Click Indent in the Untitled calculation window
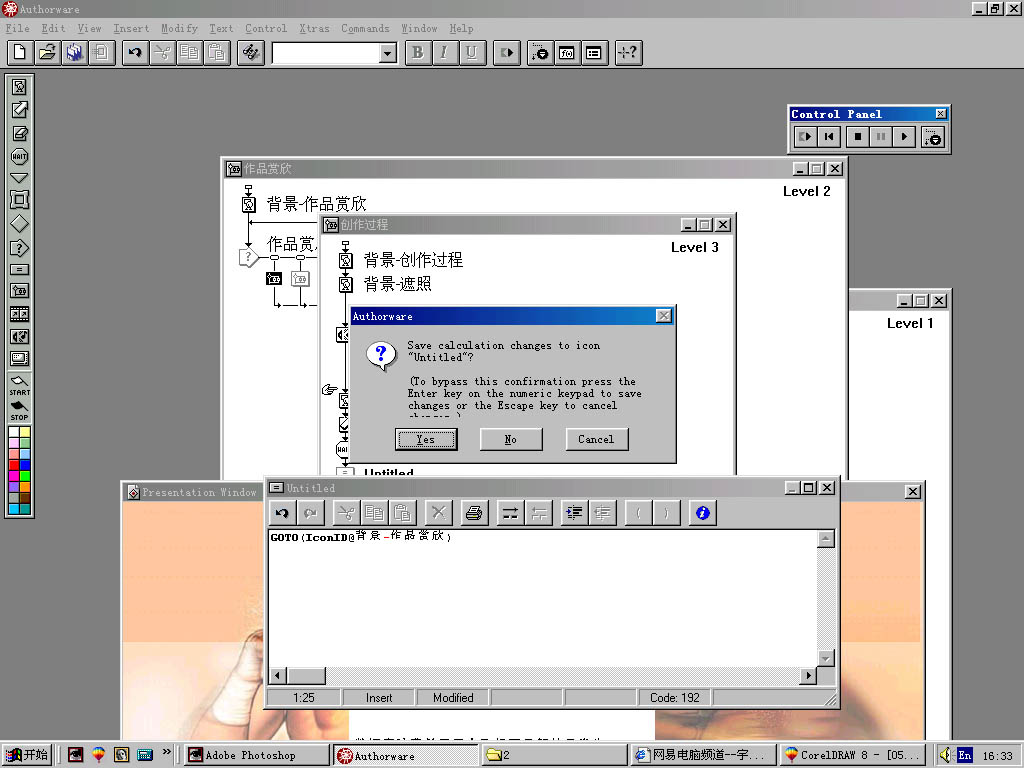 (574, 513)
